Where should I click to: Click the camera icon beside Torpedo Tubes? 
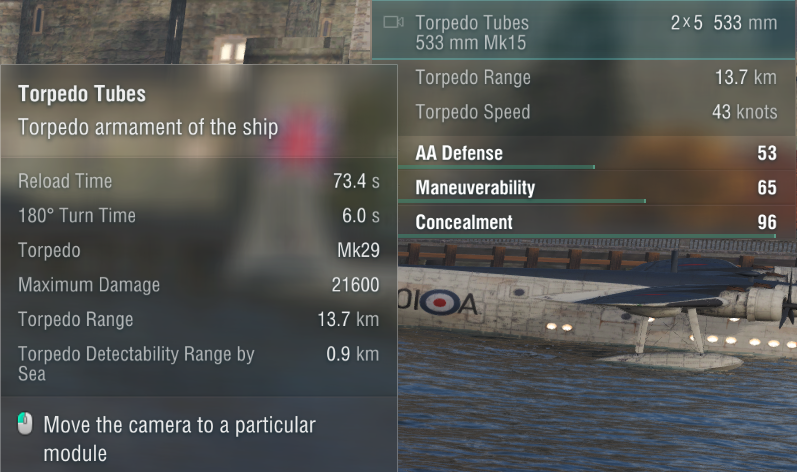click(394, 23)
